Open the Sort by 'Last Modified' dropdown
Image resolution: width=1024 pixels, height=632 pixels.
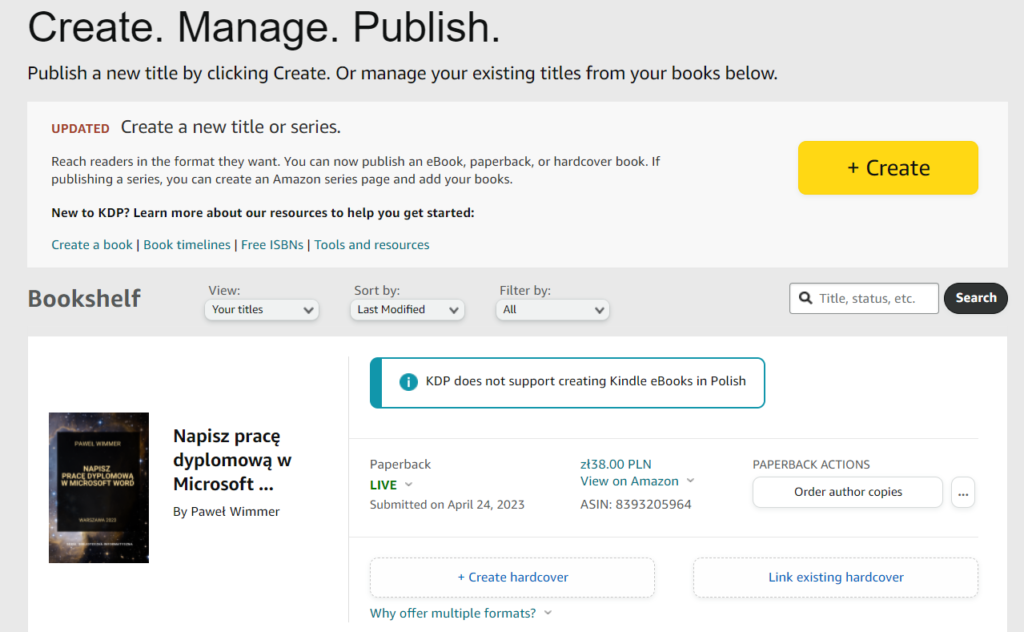tap(409, 310)
